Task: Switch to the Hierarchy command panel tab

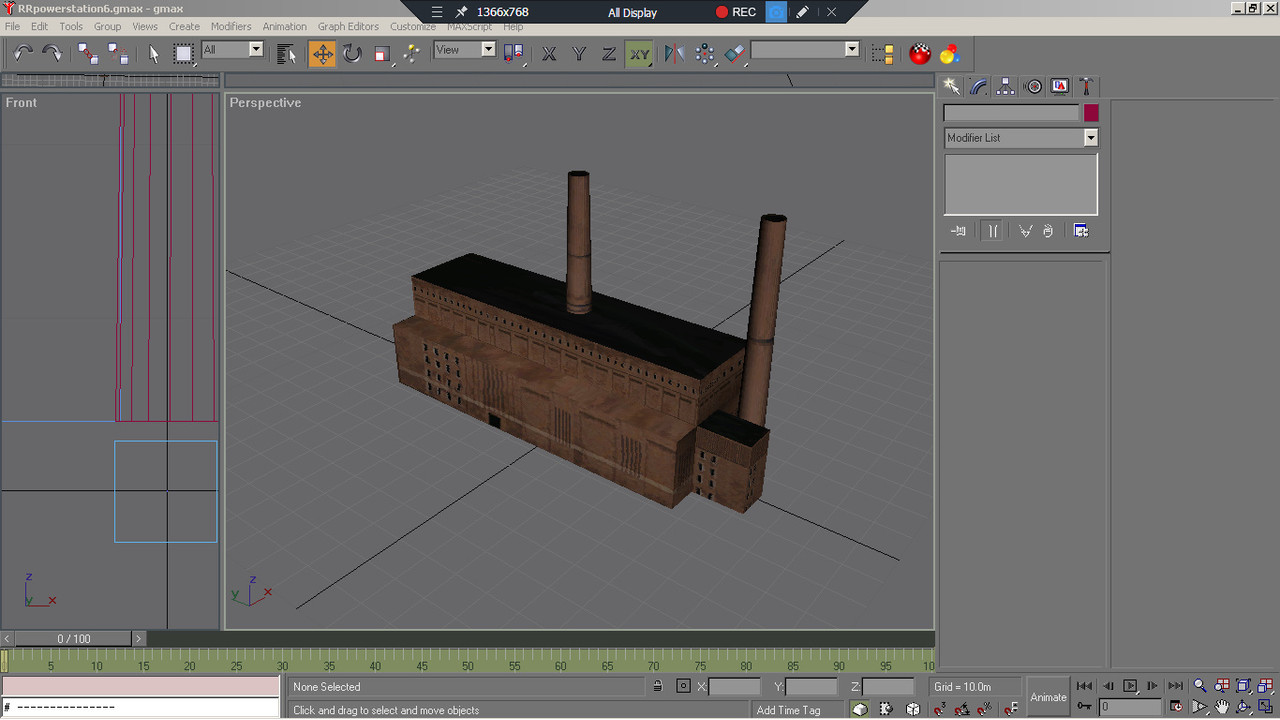Action: pyautogui.click(x=1006, y=87)
